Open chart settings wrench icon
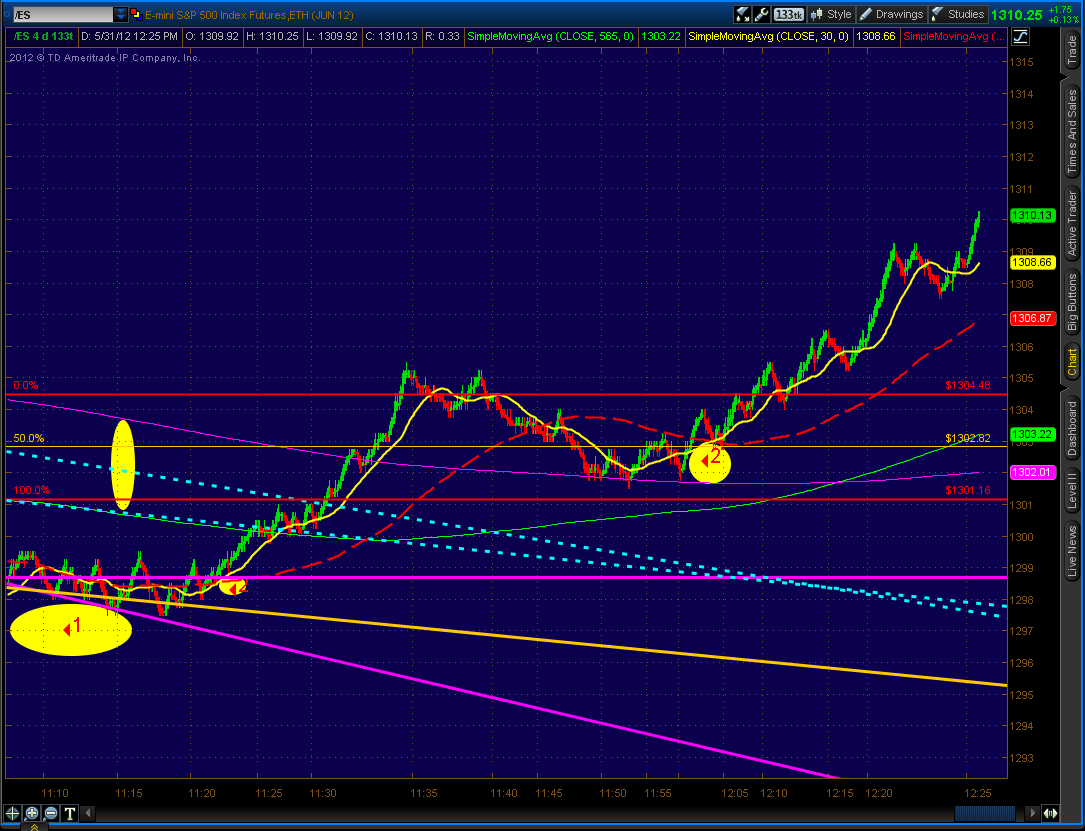Screen dimensions: 1085x831 tap(762, 14)
